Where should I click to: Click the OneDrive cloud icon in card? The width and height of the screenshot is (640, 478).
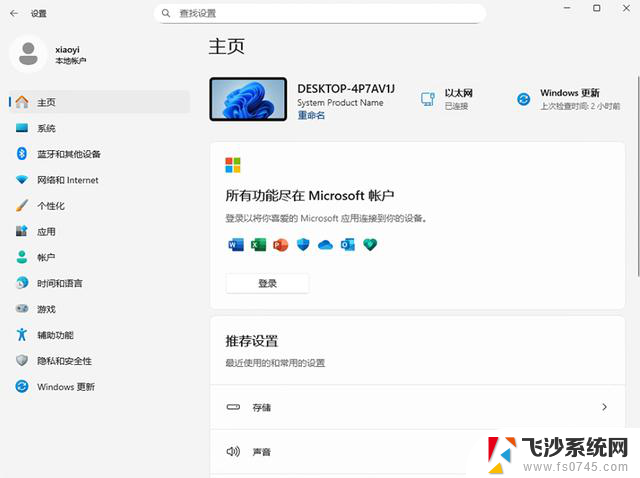(325, 245)
